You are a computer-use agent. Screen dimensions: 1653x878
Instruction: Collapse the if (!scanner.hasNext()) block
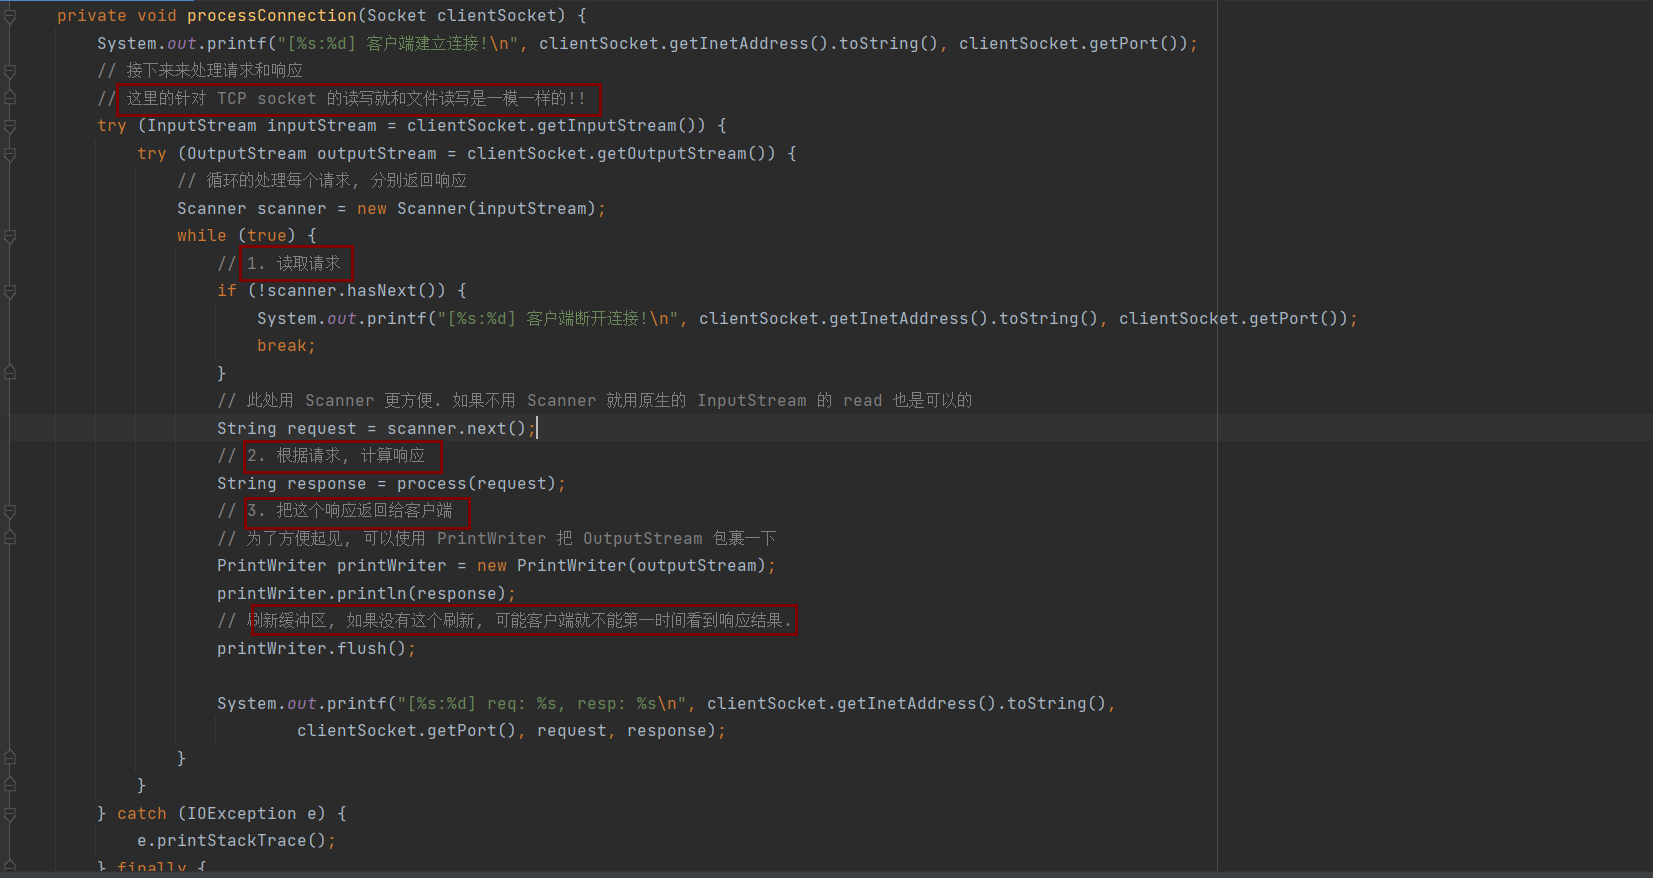pyautogui.click(x=10, y=291)
